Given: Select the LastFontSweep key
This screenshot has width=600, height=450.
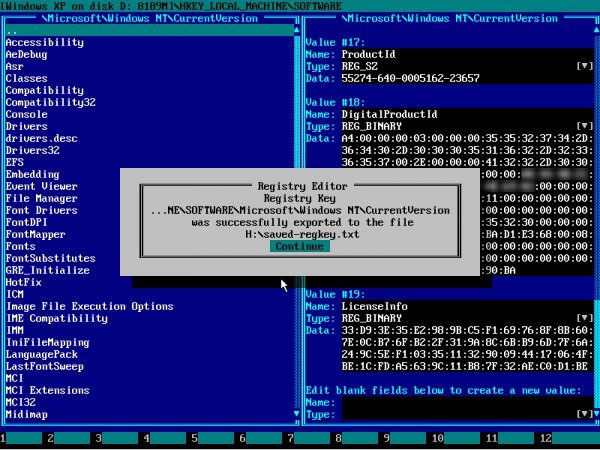Looking at the screenshot, I should tap(45, 366).
